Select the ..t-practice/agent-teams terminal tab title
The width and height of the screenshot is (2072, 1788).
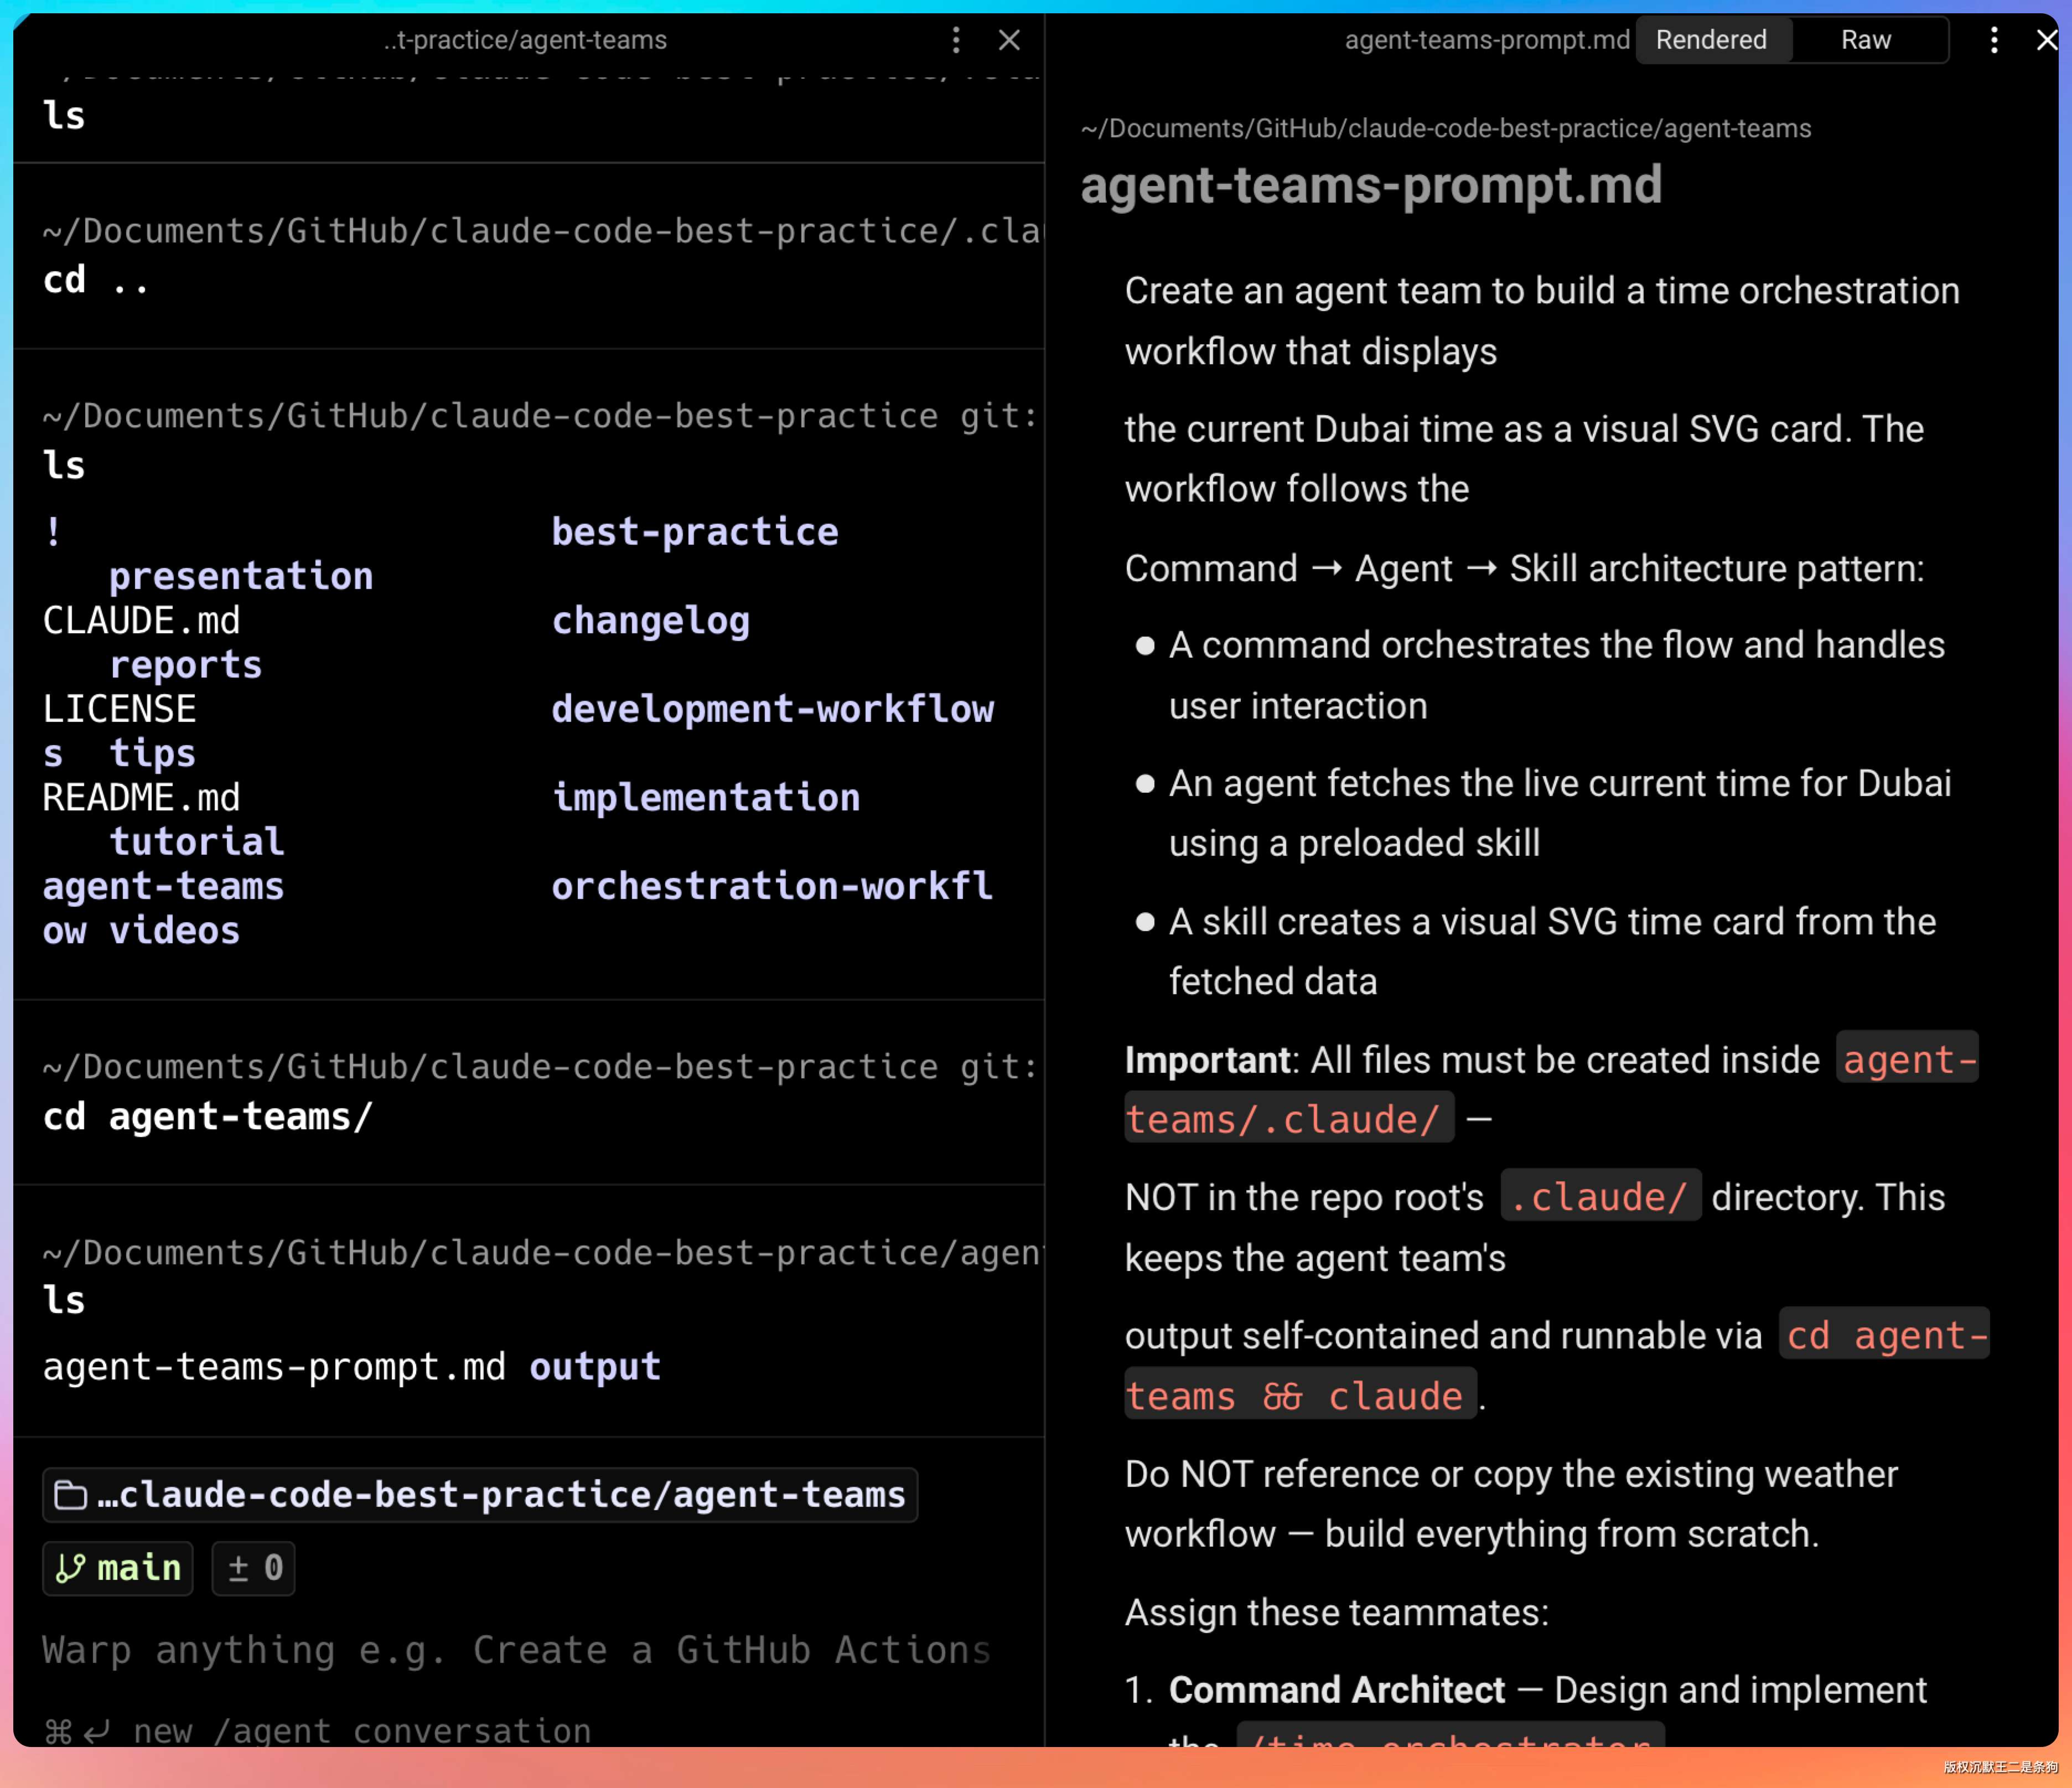pos(525,40)
